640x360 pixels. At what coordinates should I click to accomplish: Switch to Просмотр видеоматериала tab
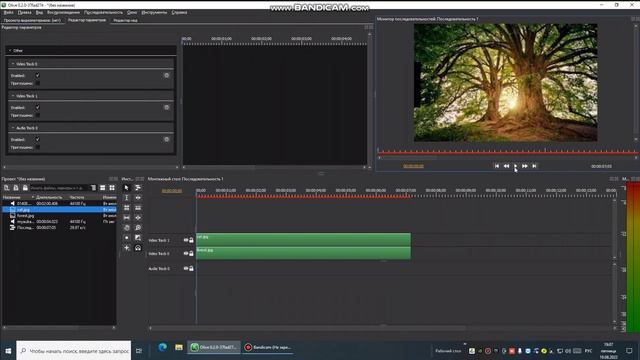pos(32,20)
